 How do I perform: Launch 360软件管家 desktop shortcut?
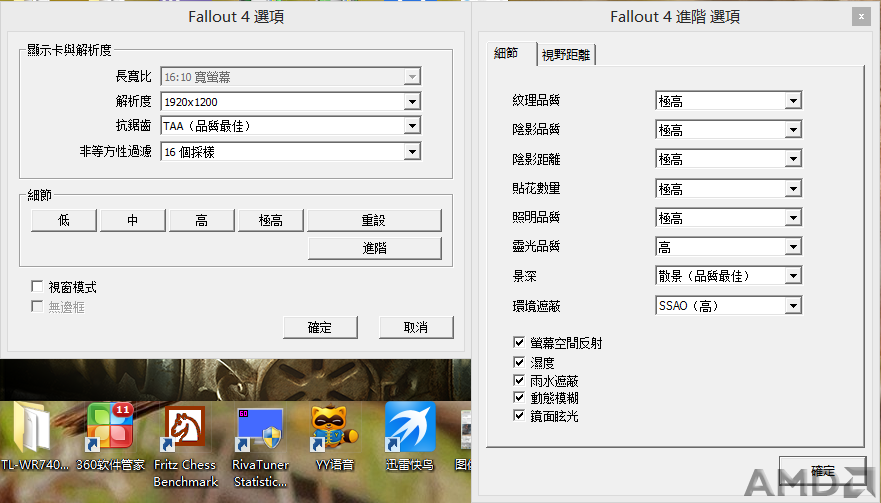click(x=110, y=436)
